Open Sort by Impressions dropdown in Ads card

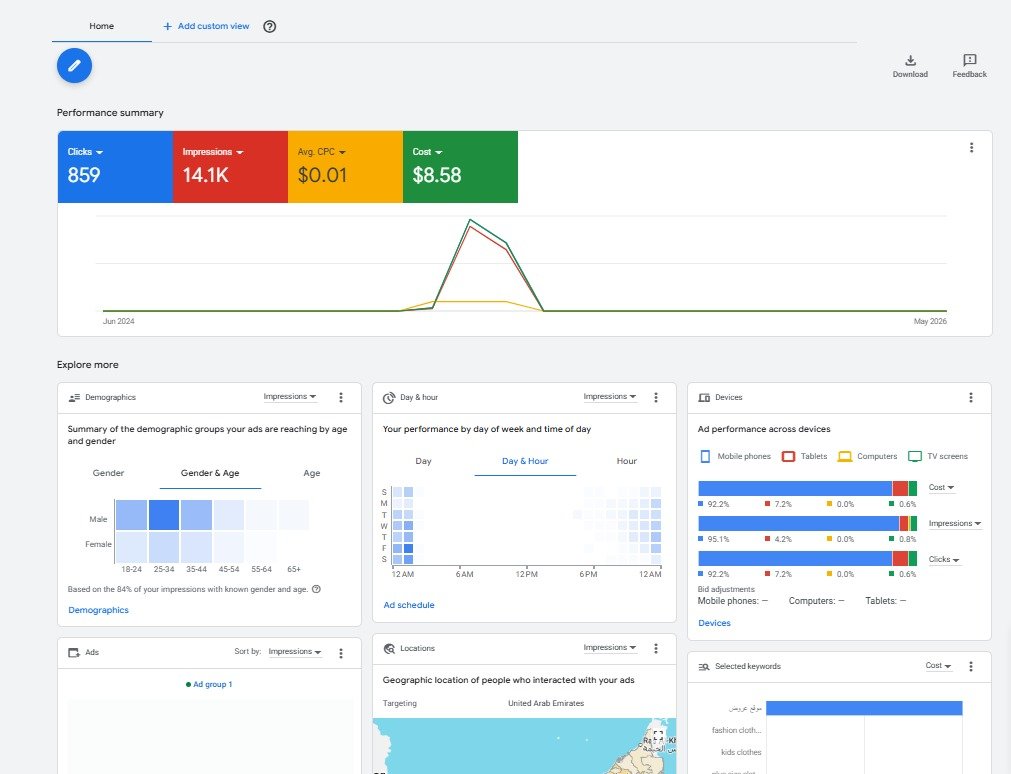pyautogui.click(x=295, y=651)
